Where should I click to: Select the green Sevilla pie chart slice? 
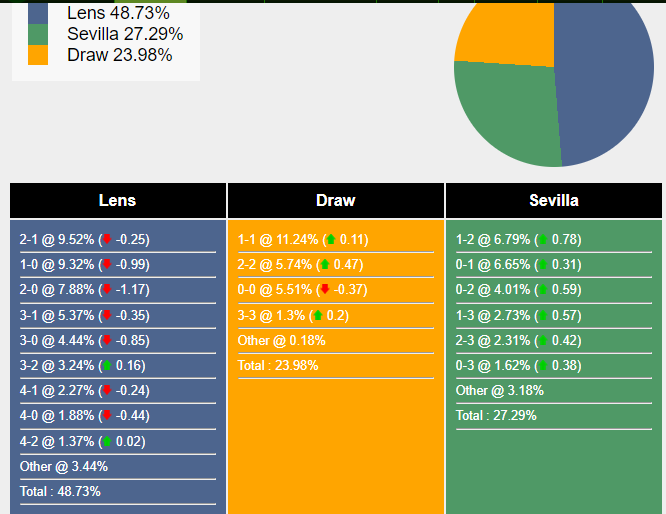[505, 110]
